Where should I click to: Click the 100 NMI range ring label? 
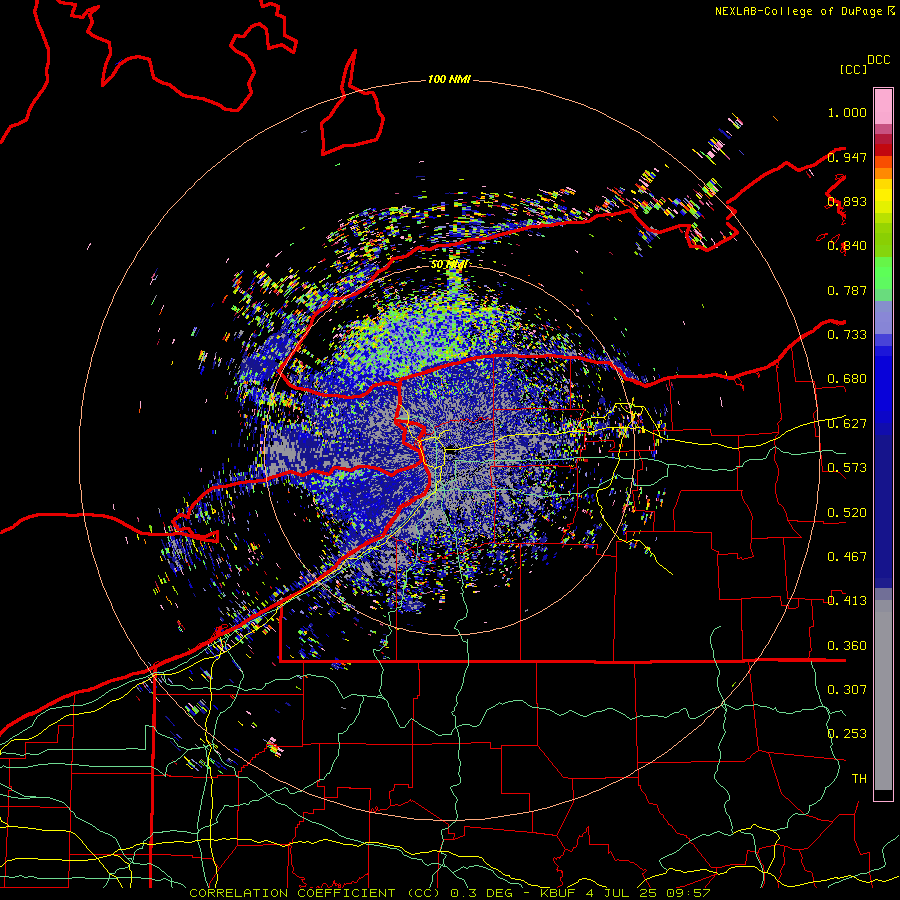point(449,79)
